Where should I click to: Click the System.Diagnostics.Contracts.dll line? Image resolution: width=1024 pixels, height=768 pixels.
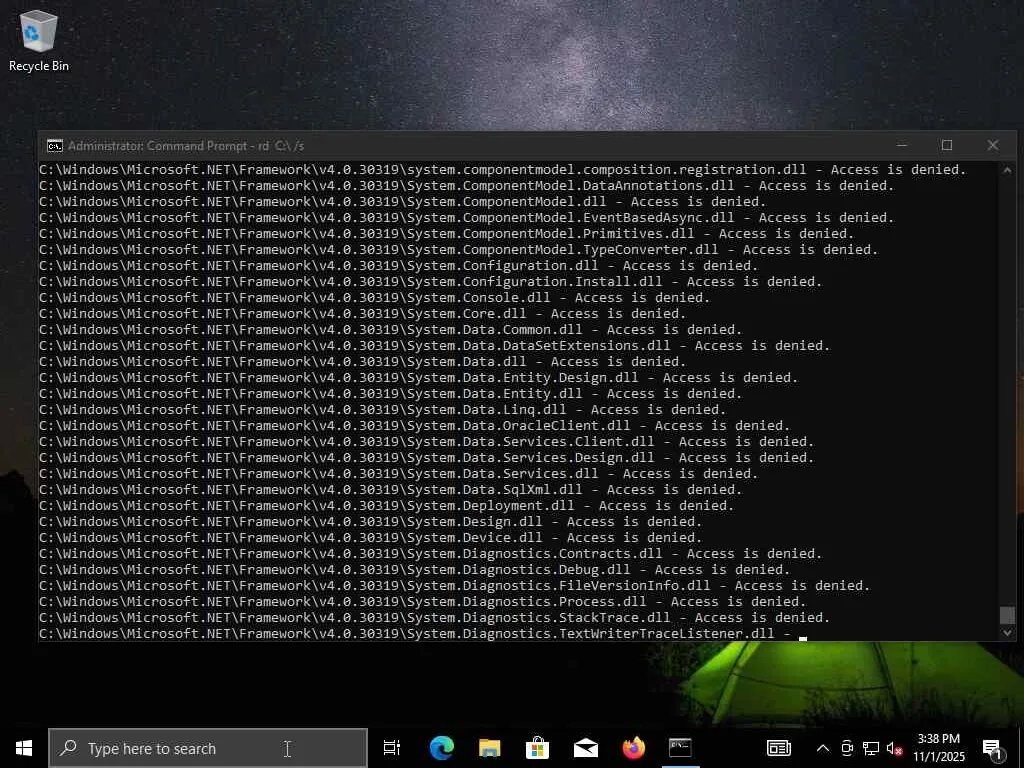(x=430, y=554)
